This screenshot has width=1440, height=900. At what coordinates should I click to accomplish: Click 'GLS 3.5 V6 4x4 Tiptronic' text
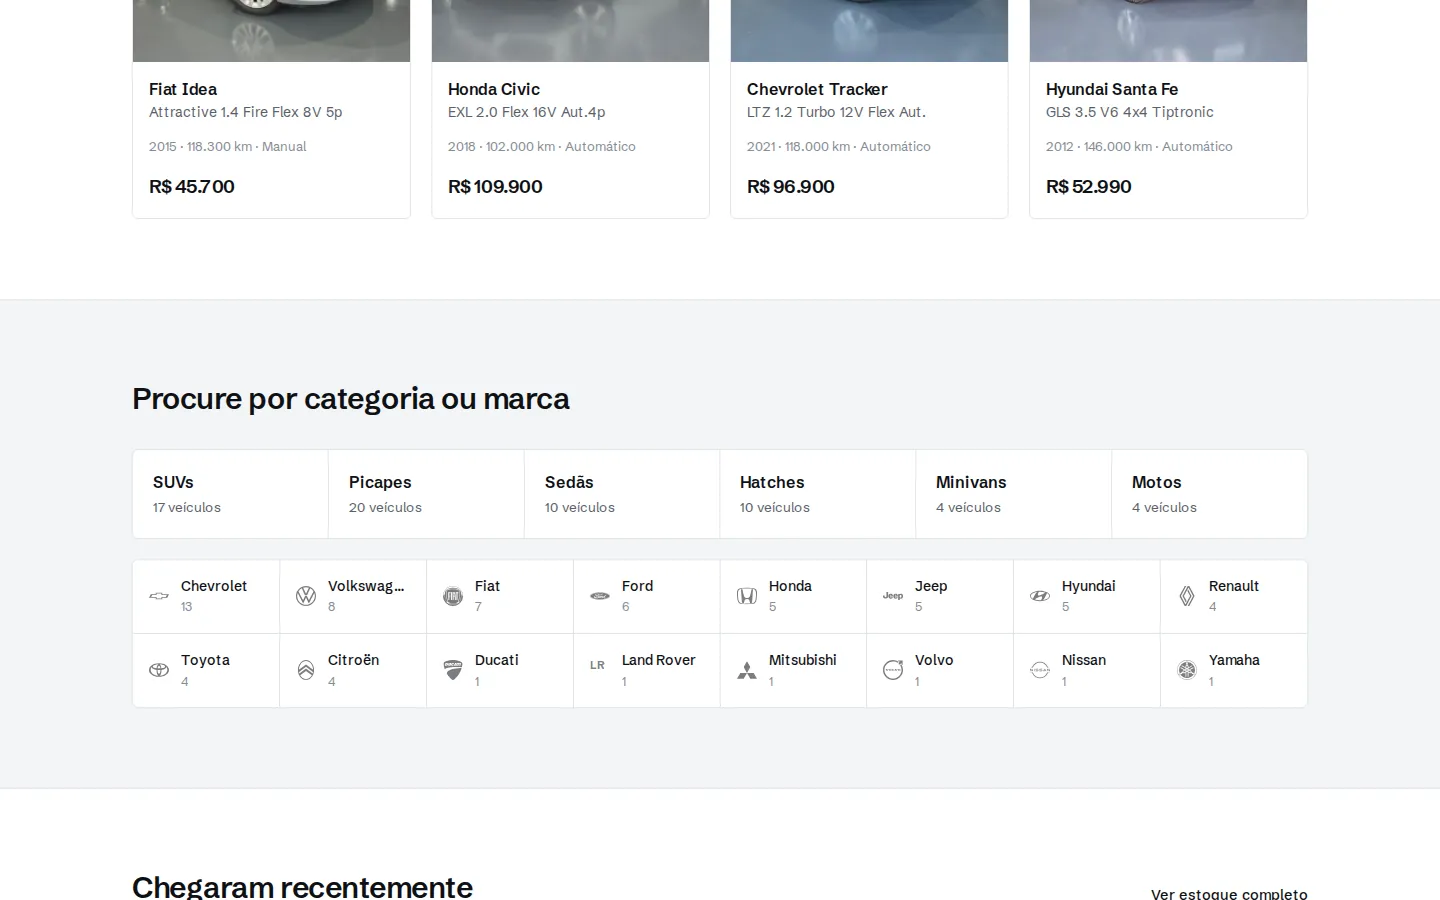(x=1130, y=112)
